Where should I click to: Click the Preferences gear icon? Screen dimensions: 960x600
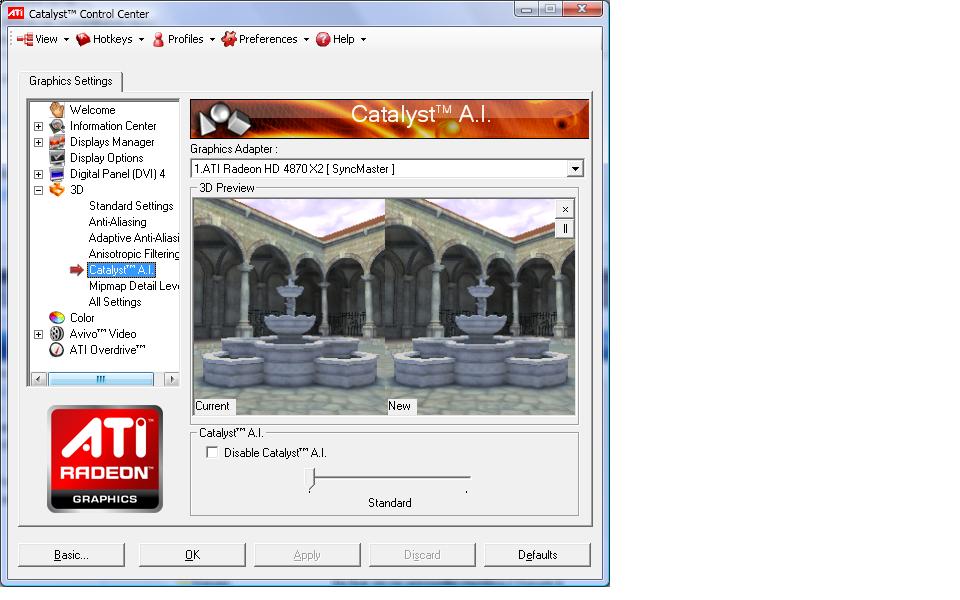coord(229,39)
